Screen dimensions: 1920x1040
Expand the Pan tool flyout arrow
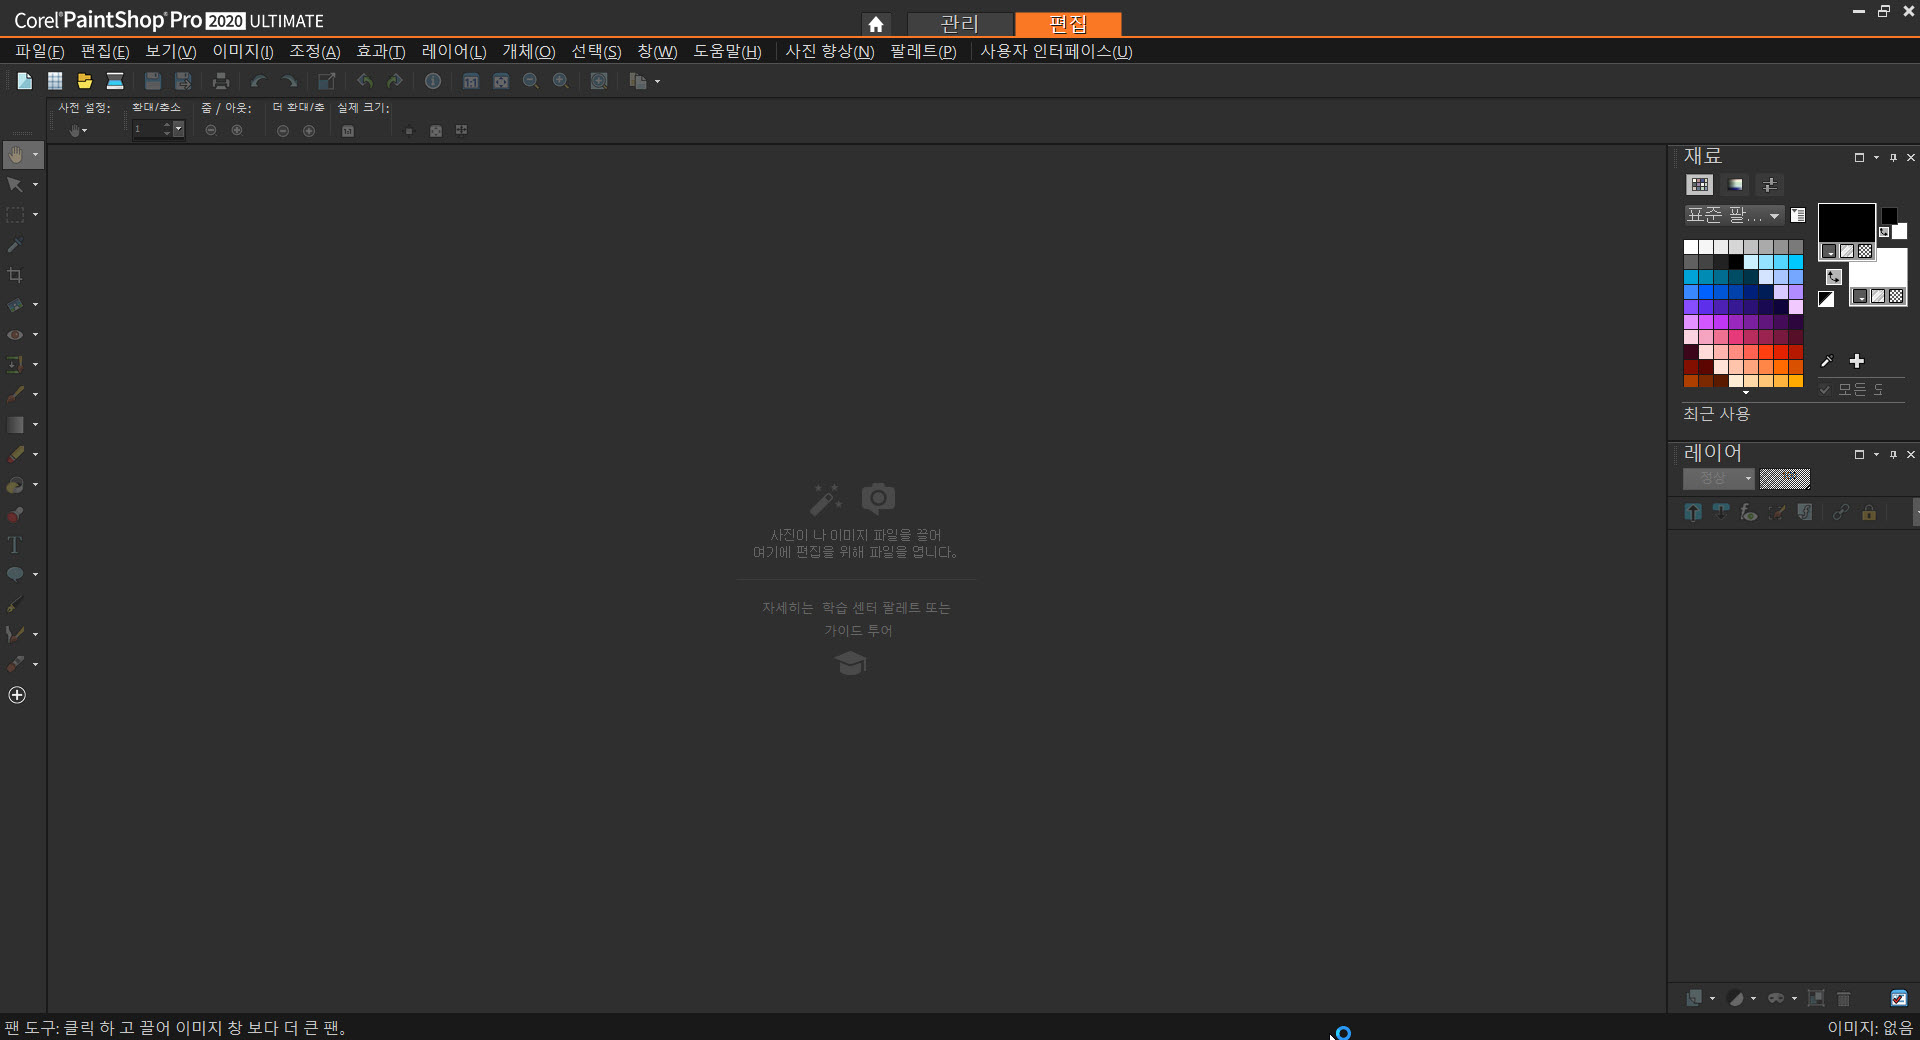coord(36,155)
